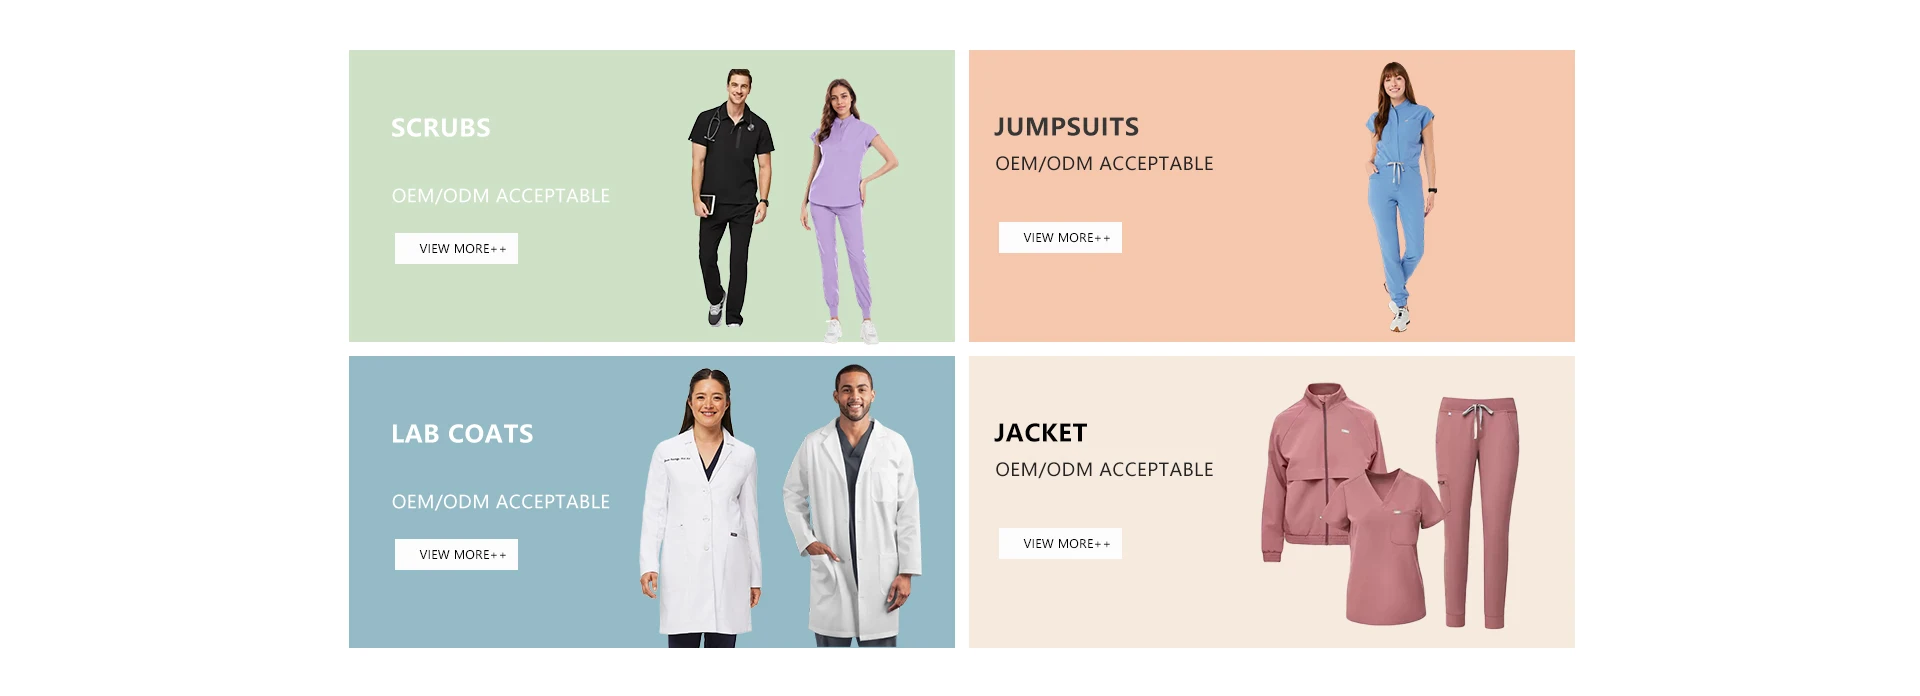Screen dimensions: 1920x696
Task: Click VIEW MORE++ under Jumpsuits
Action: tap(1060, 237)
